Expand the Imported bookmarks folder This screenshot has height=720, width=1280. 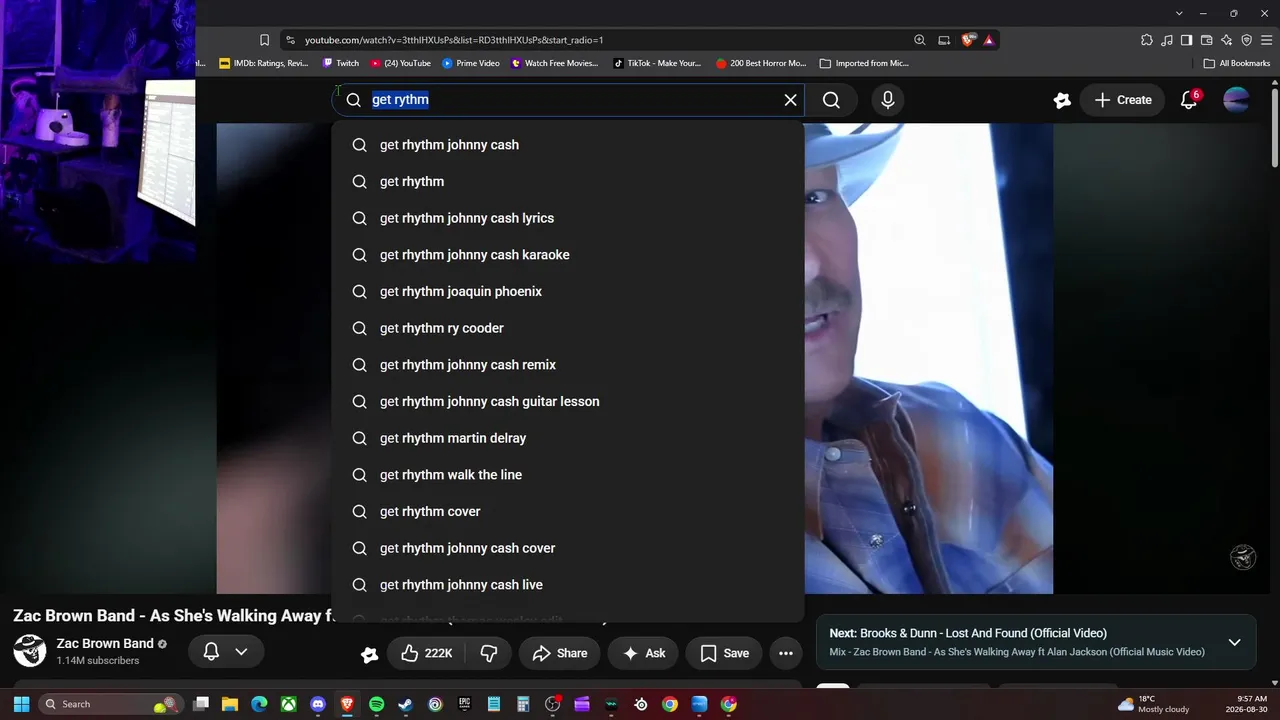pos(864,63)
